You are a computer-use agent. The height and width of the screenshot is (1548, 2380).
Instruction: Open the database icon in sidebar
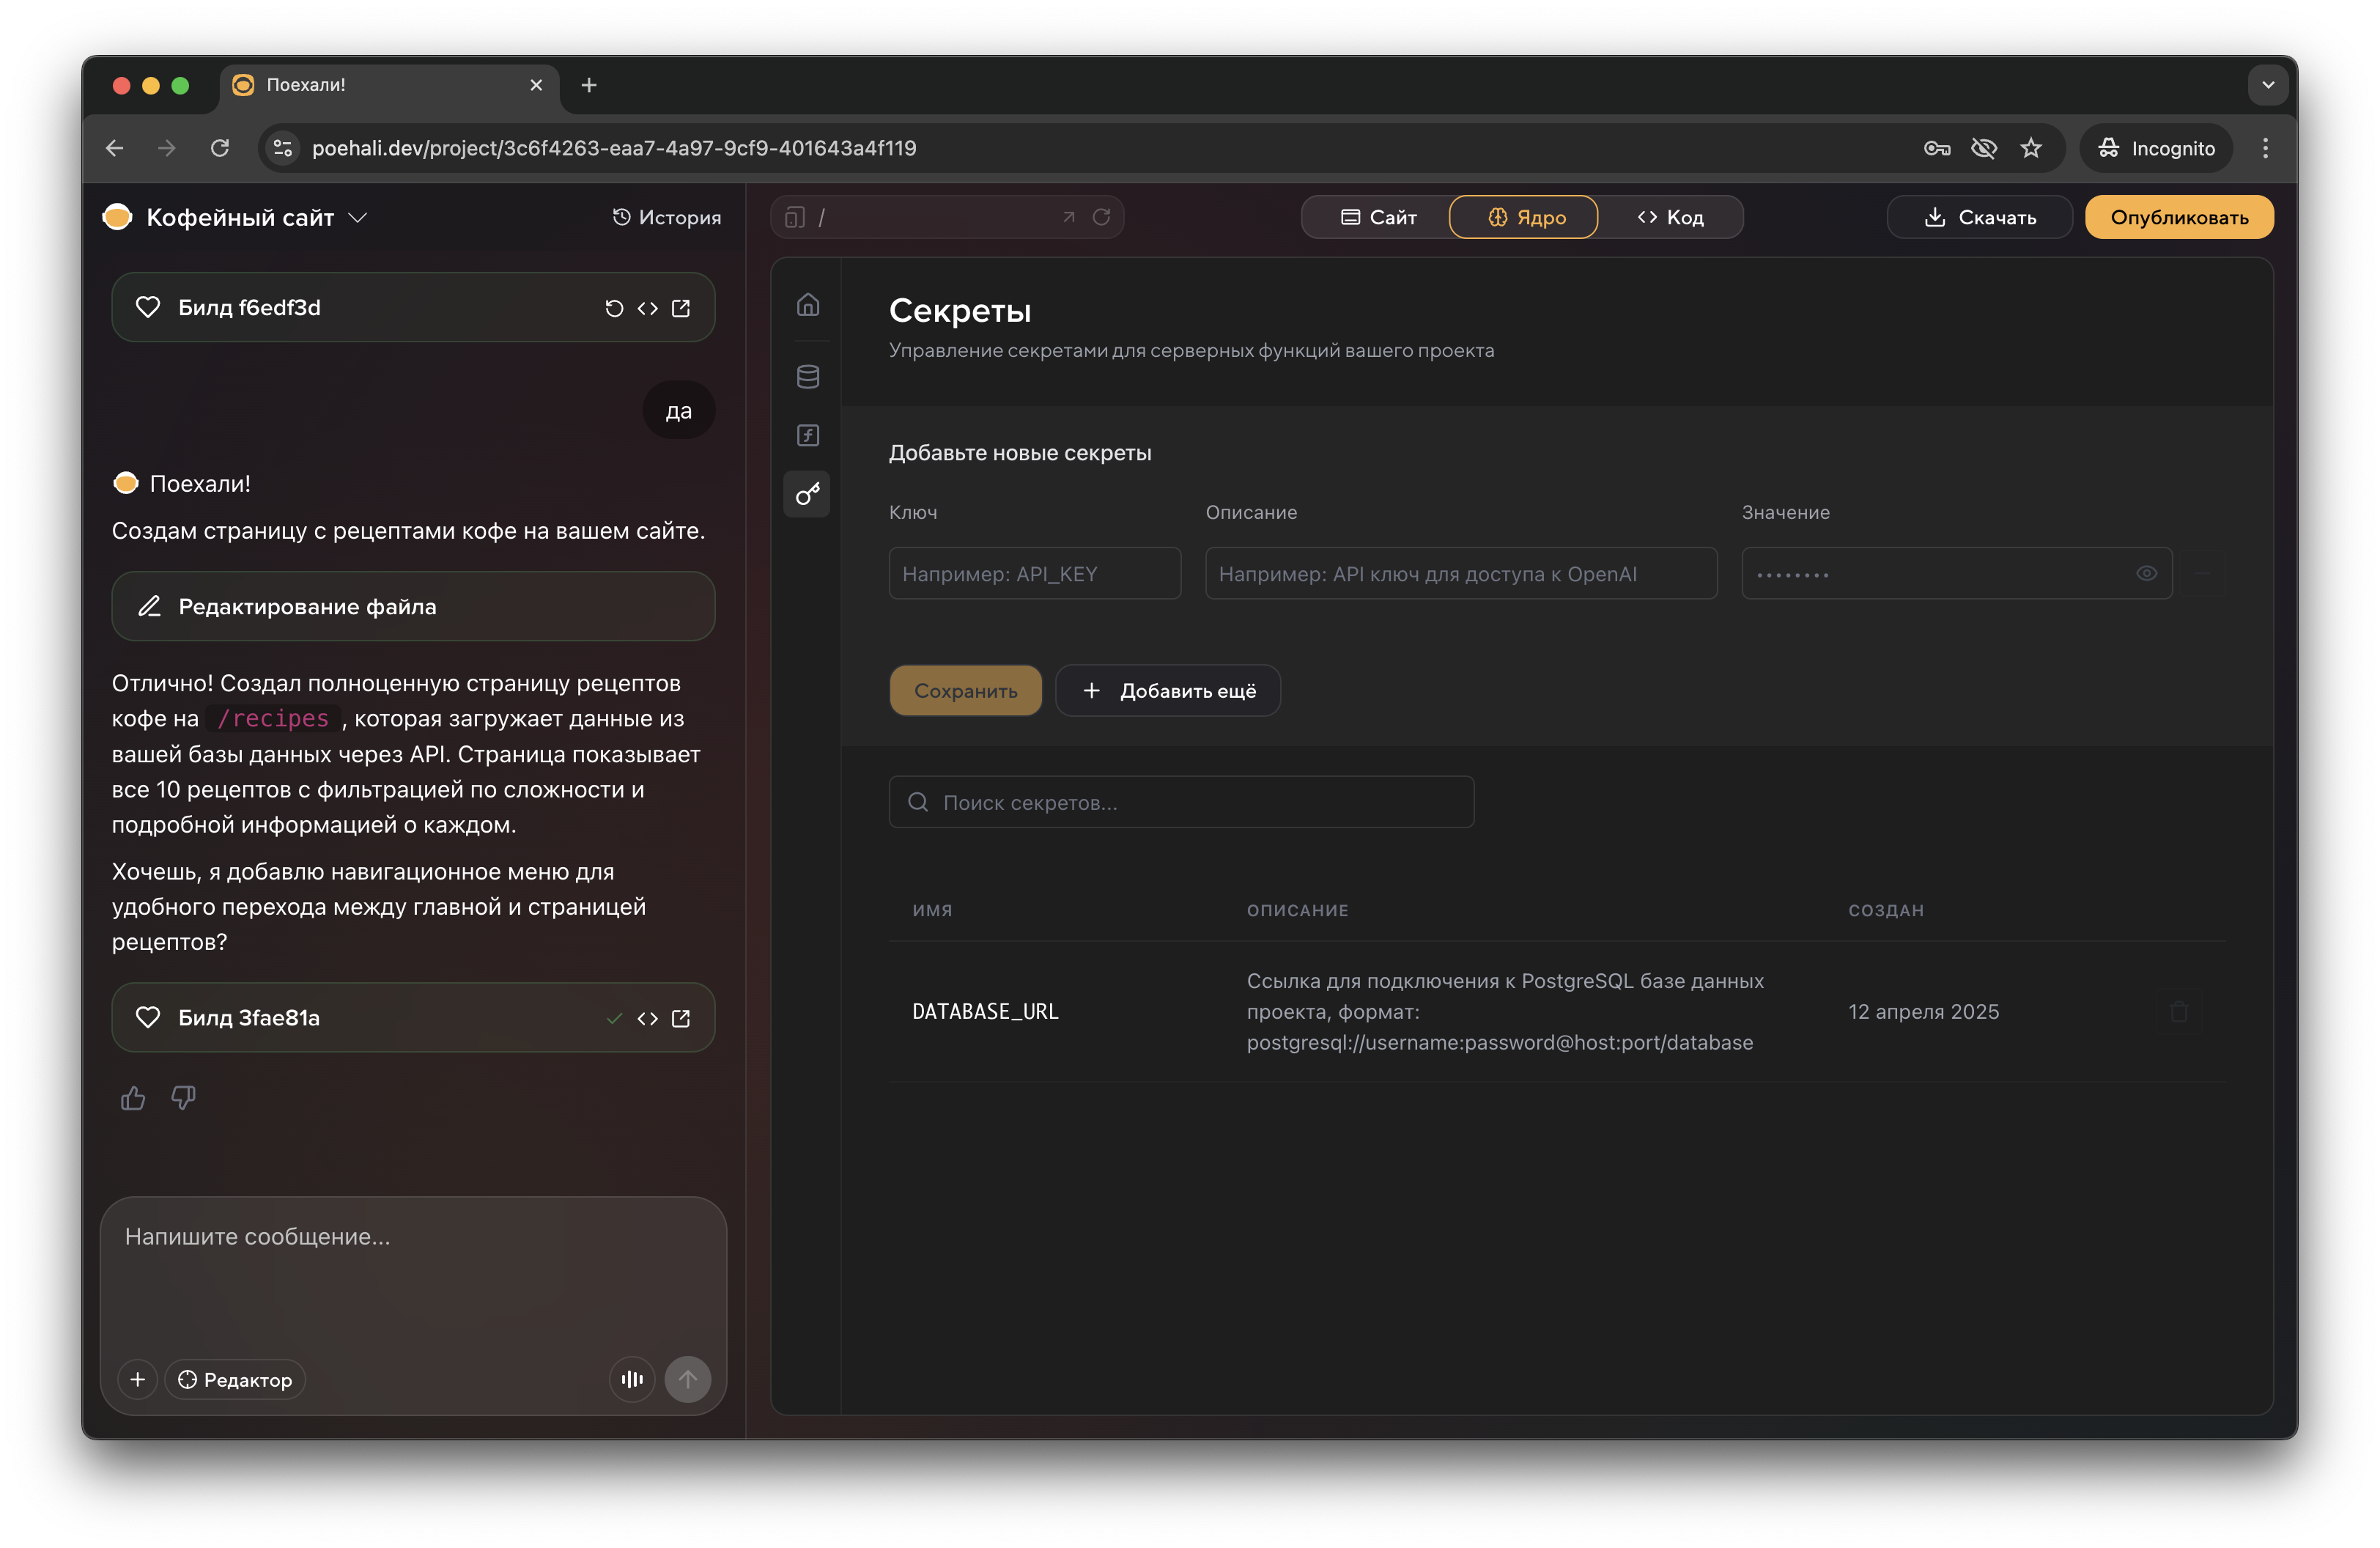coord(807,377)
